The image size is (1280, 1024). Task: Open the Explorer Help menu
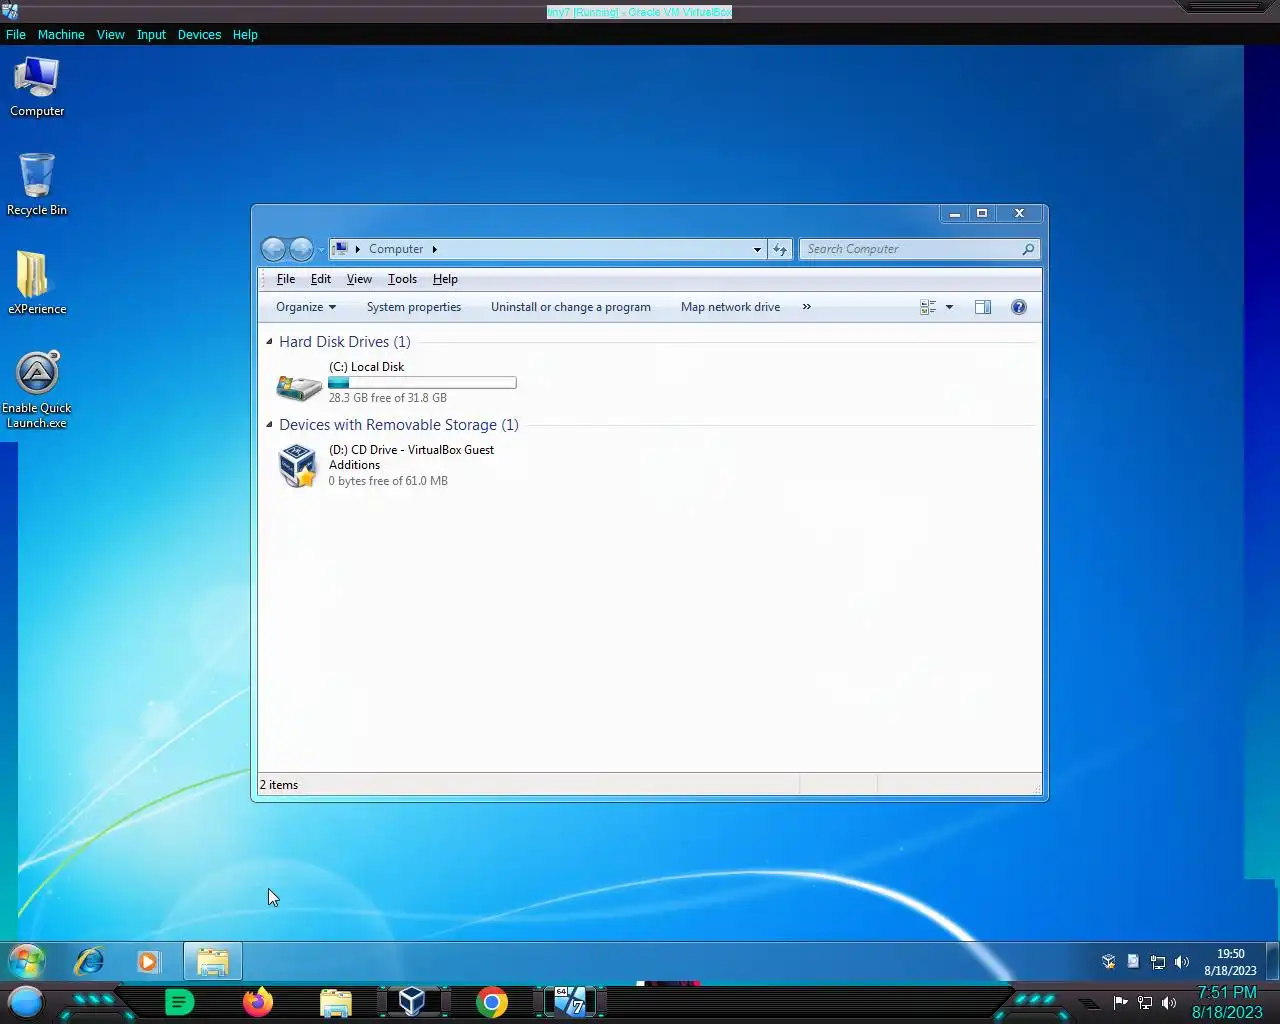pyautogui.click(x=445, y=279)
